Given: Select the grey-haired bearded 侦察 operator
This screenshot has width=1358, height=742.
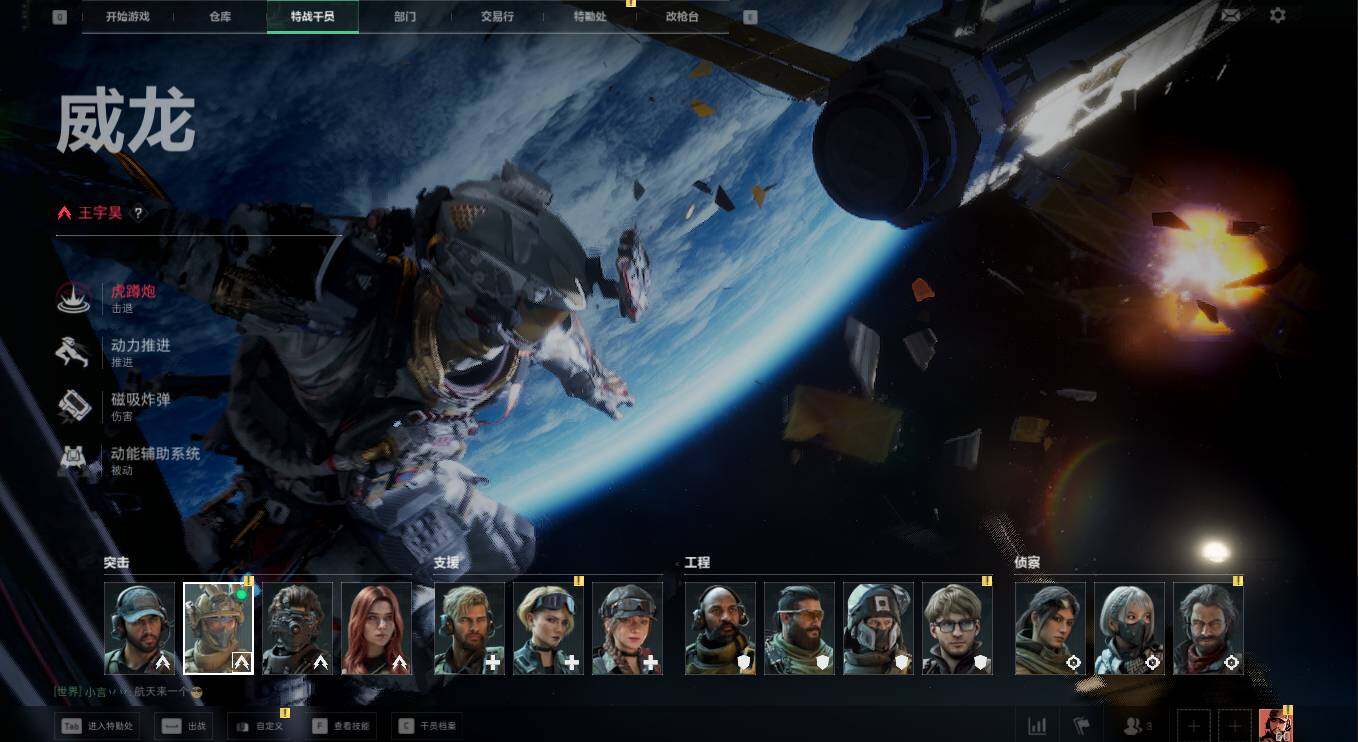Looking at the screenshot, I should point(1208,628).
